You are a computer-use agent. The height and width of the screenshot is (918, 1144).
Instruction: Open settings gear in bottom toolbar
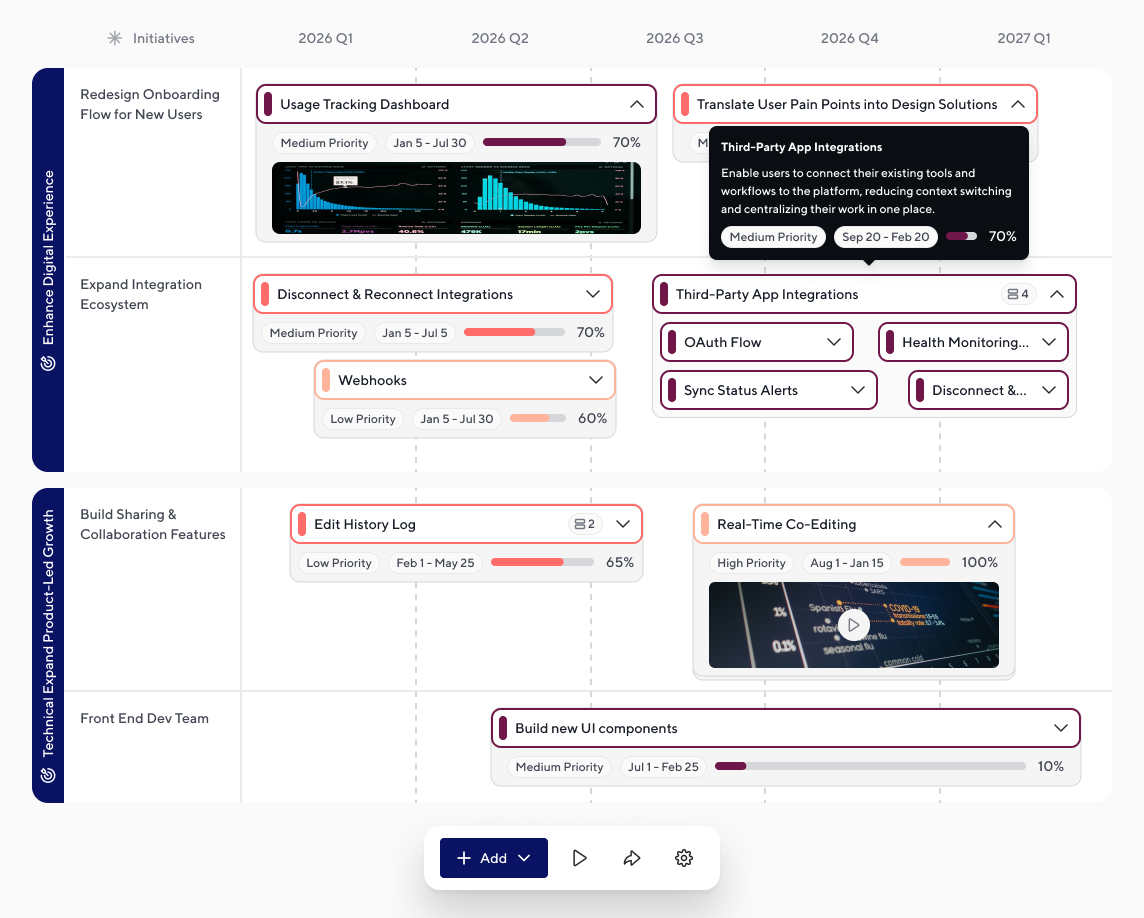(x=684, y=858)
